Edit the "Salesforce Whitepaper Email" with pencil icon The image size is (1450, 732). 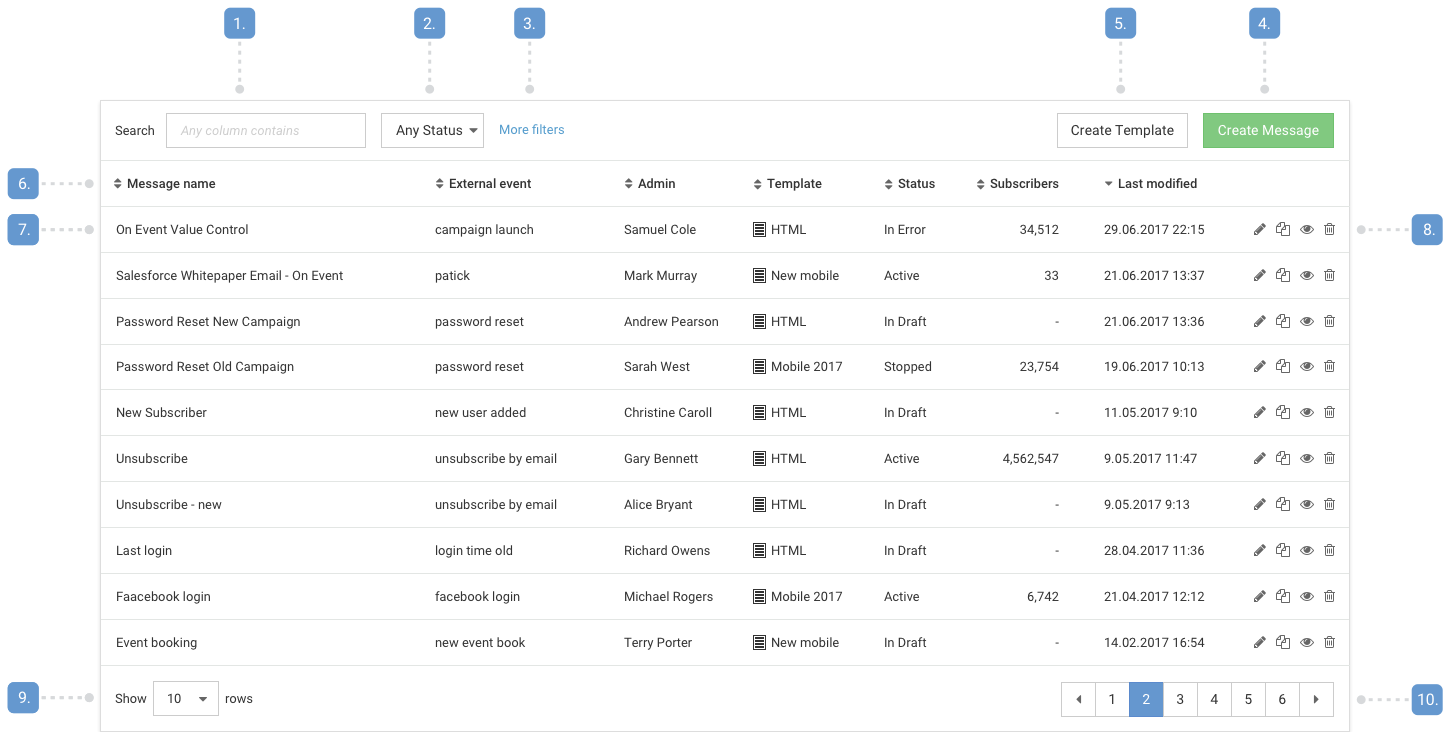tap(1259, 275)
